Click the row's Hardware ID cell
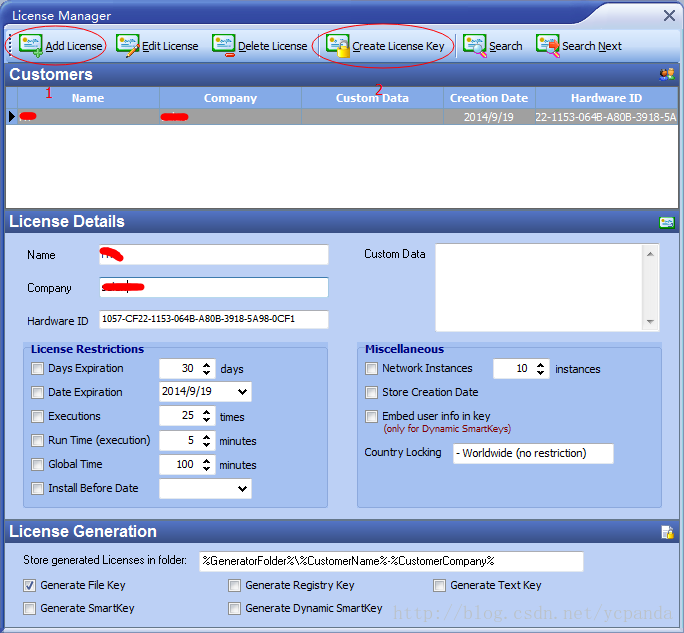The image size is (684, 633). pos(606,117)
